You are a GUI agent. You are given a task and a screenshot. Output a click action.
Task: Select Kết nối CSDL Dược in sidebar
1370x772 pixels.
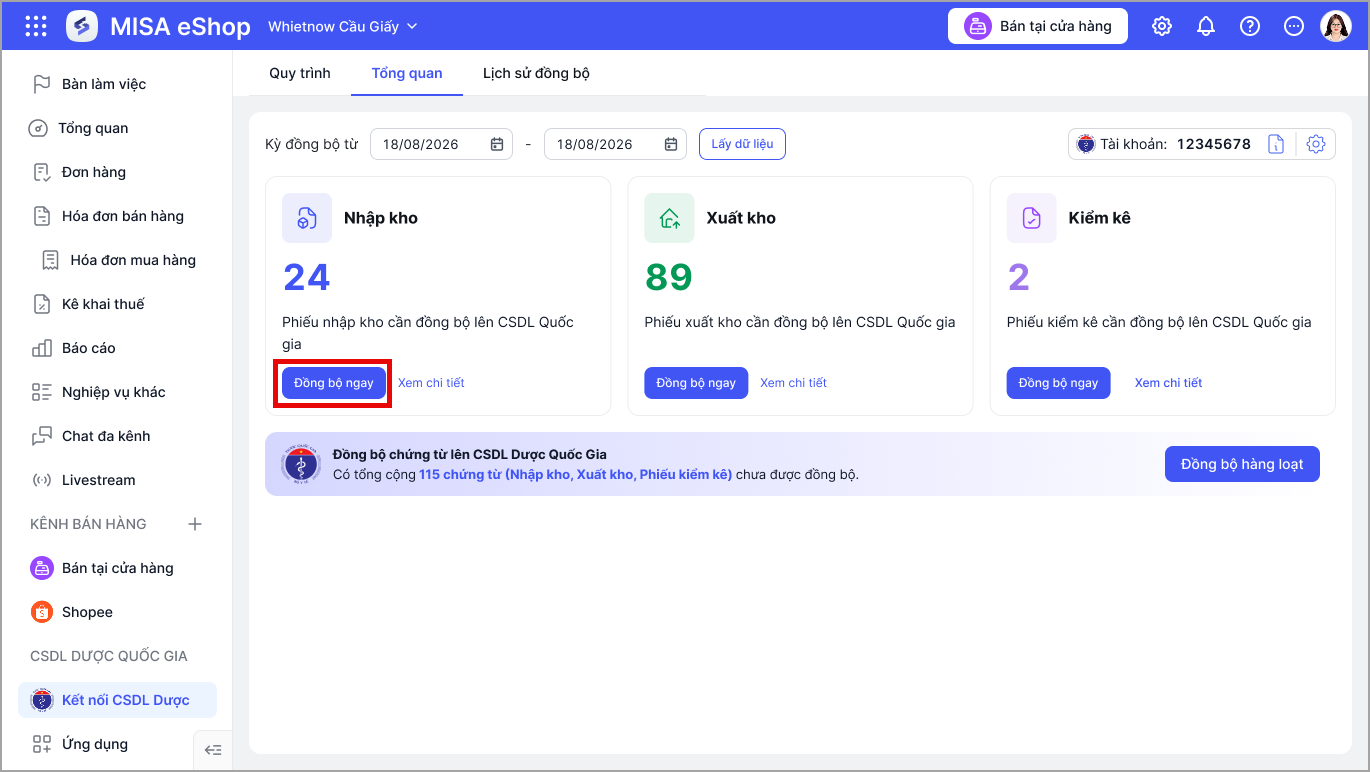[117, 700]
